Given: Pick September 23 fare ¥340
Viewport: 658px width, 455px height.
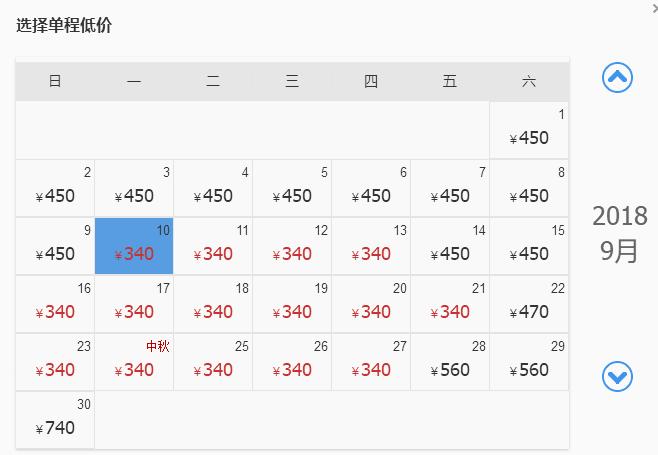Looking at the screenshot, I should (x=55, y=362).
